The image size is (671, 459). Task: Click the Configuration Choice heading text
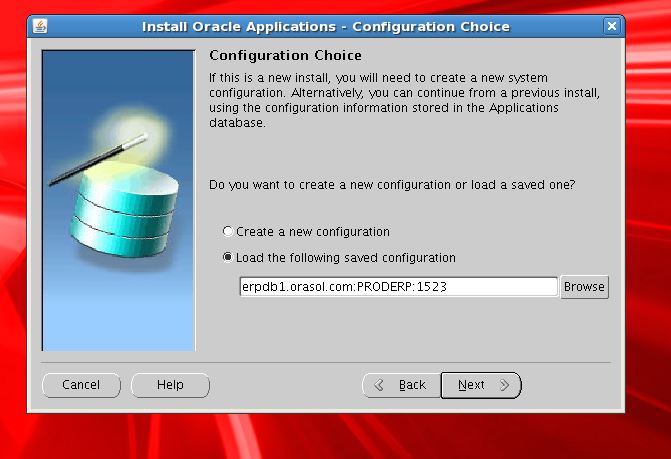(285, 56)
